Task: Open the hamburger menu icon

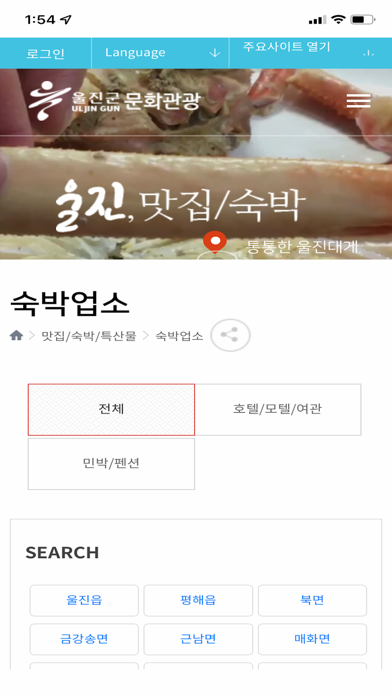Action: tap(358, 101)
